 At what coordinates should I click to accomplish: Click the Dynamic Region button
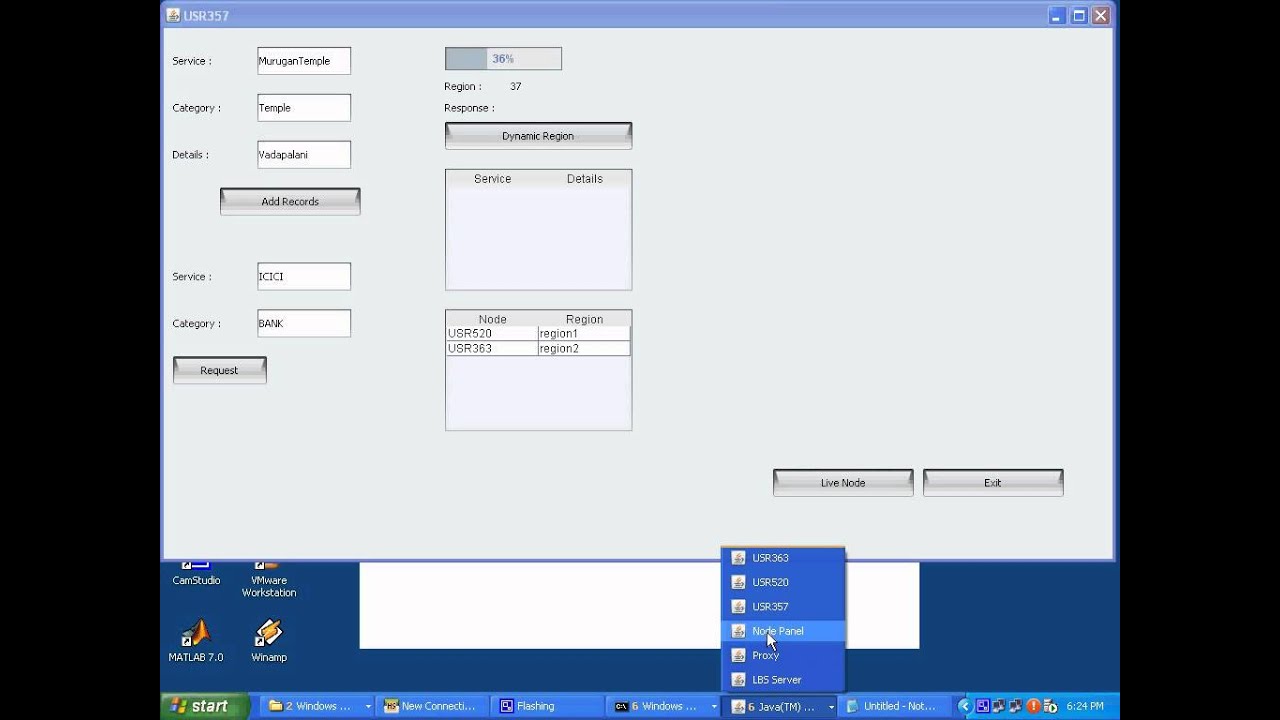coord(538,136)
